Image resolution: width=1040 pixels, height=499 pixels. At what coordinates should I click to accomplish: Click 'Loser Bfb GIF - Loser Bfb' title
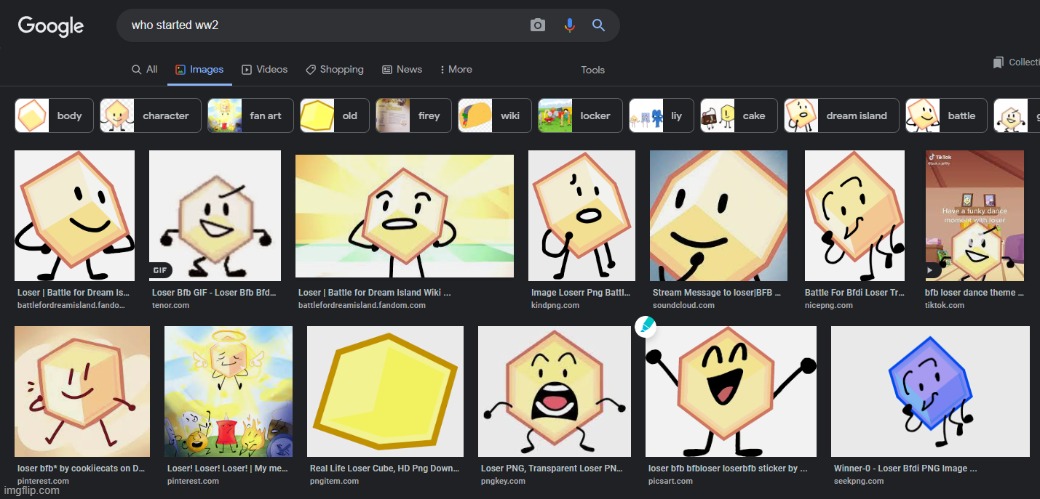(214, 293)
